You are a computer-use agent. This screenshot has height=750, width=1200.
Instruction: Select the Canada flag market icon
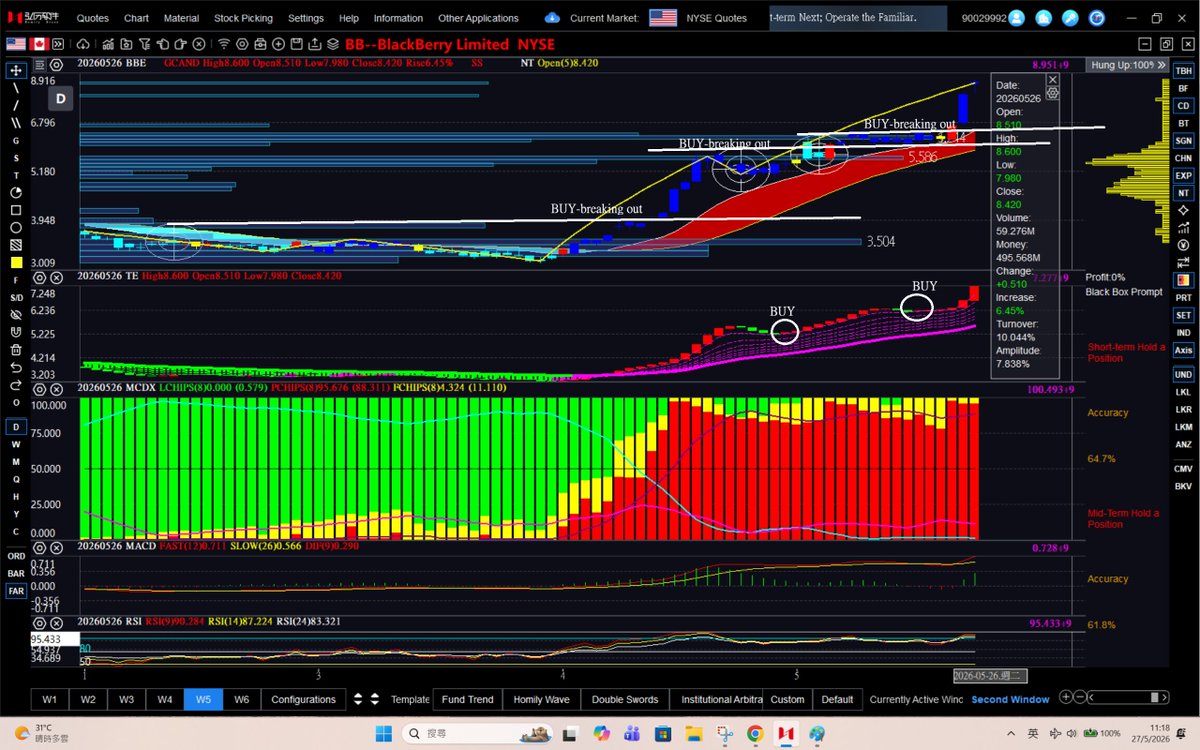pos(40,44)
